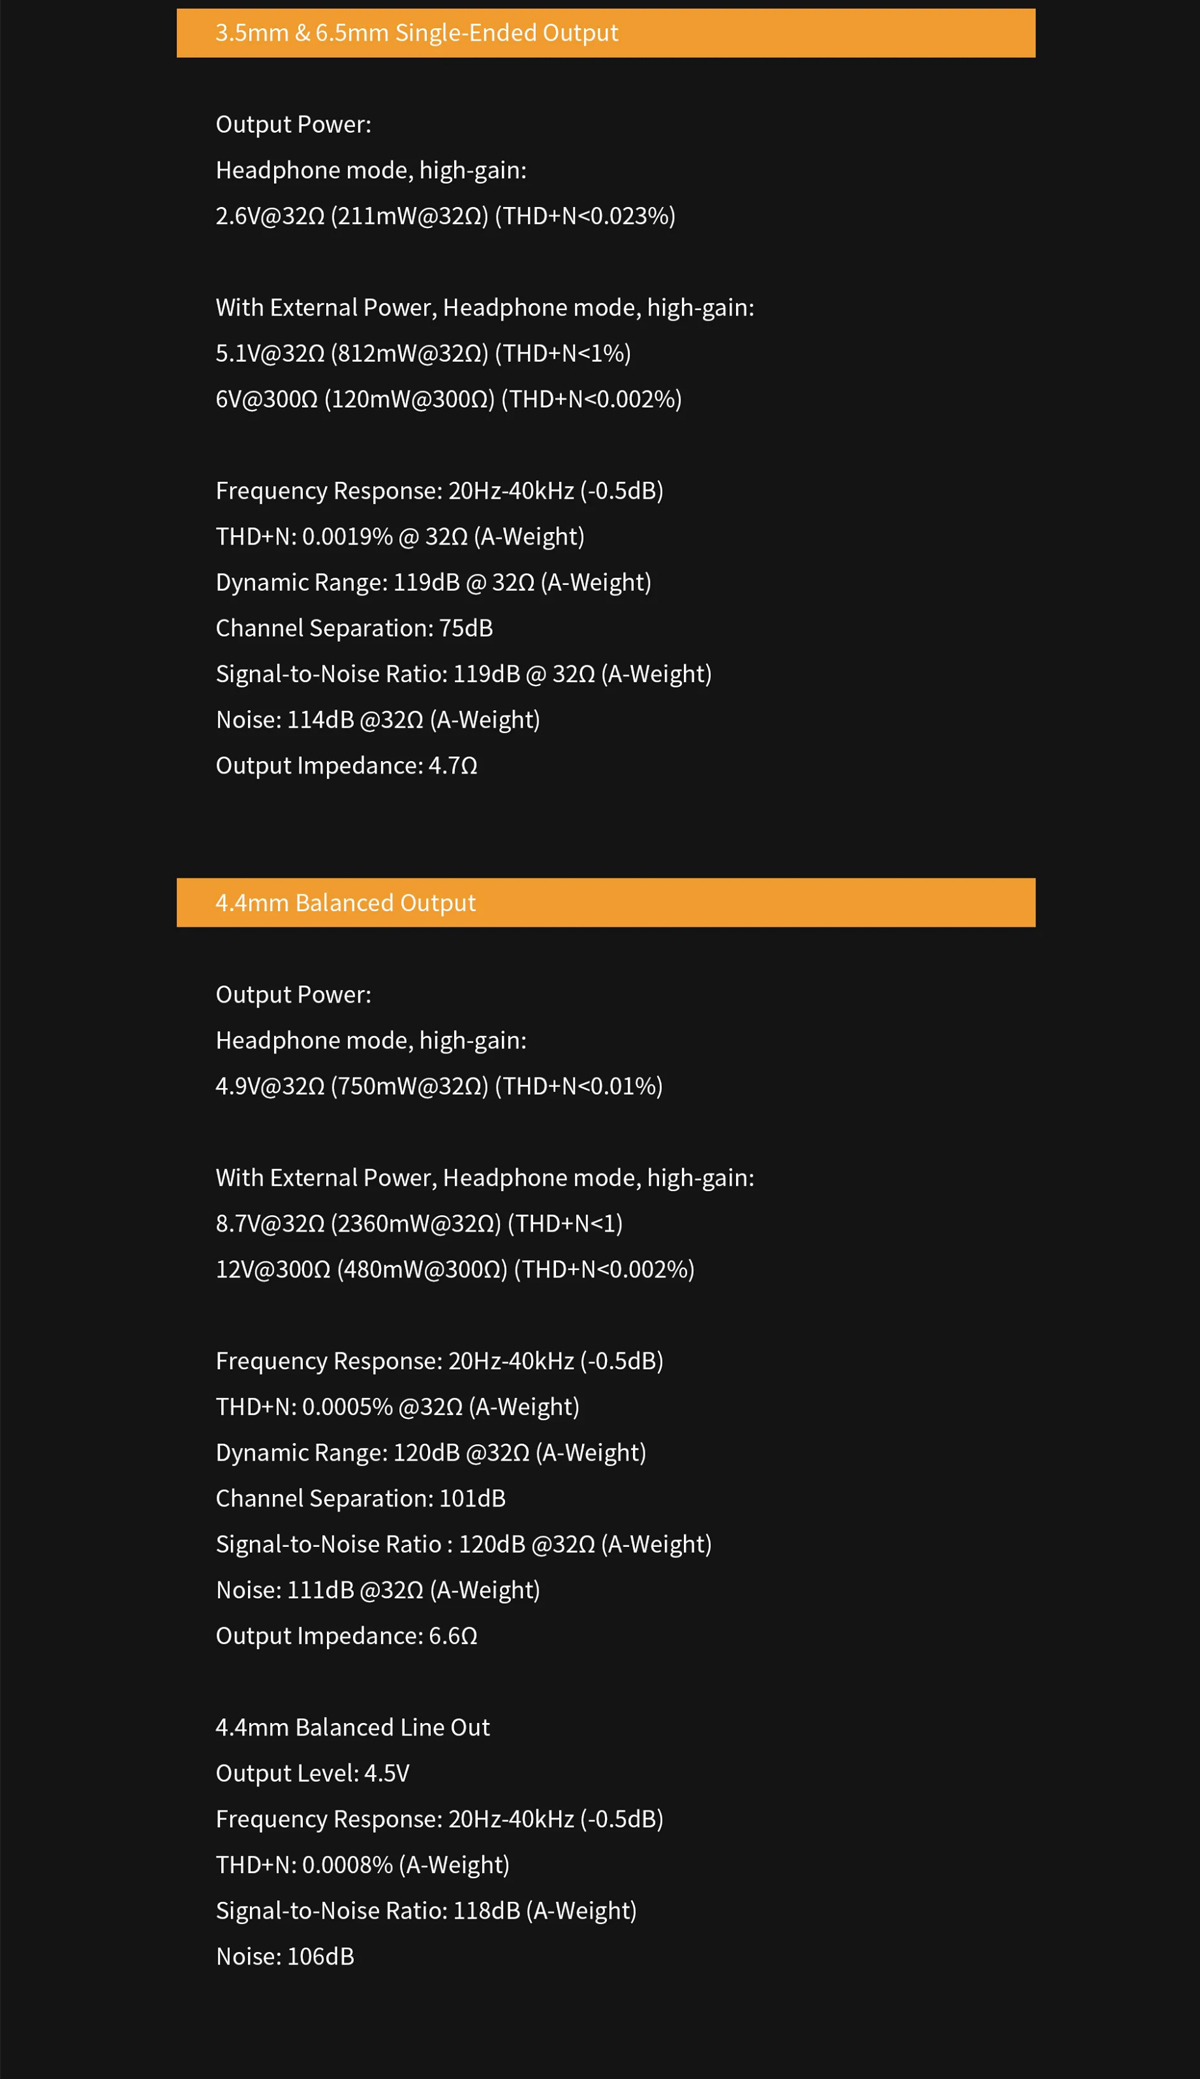The height and width of the screenshot is (2079, 1200).
Task: Select the "4.4mm Balanced Output" orange header
Action: pyautogui.click(x=346, y=903)
